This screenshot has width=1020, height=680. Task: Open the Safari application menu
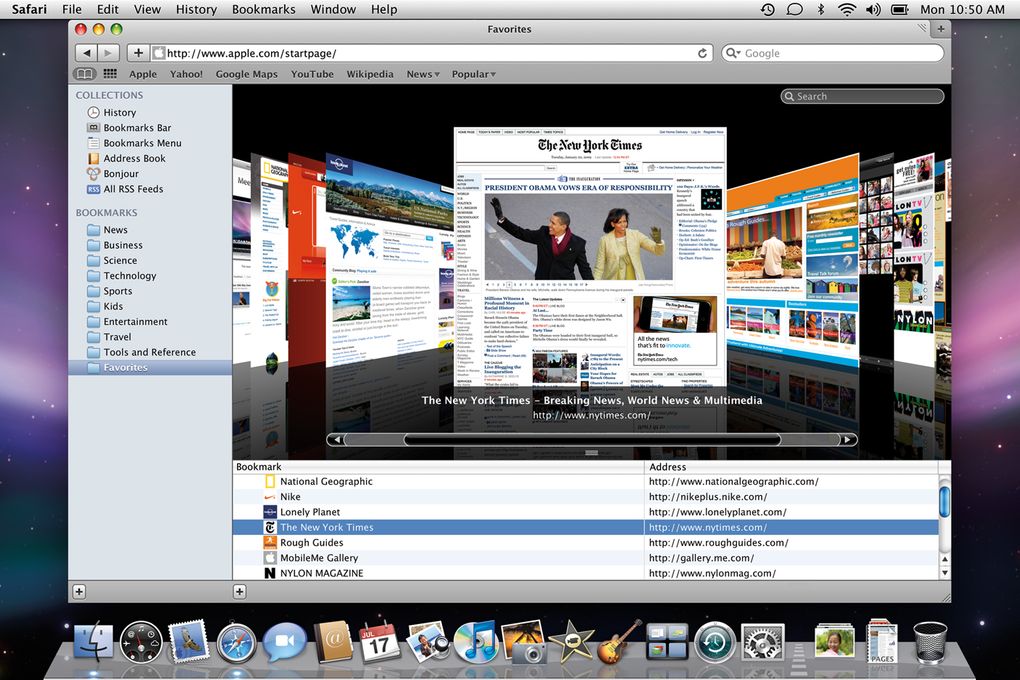click(29, 9)
